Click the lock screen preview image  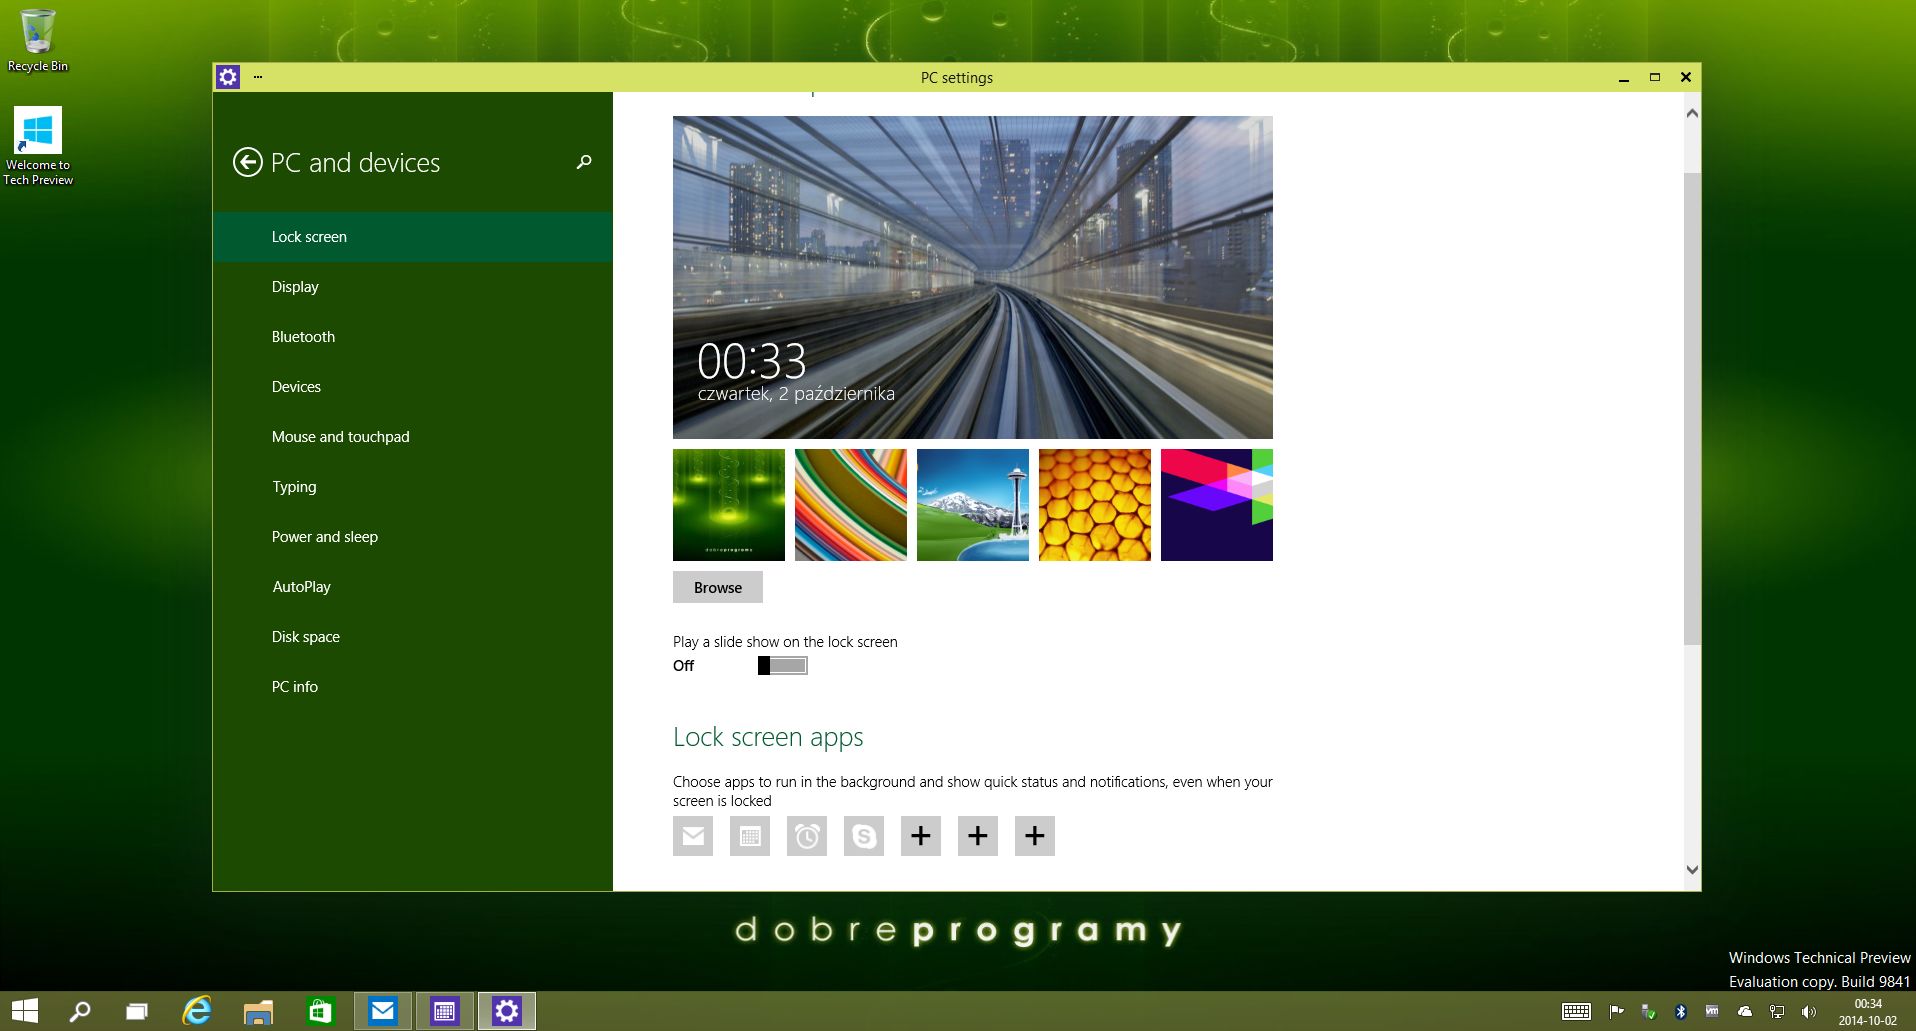click(x=973, y=277)
